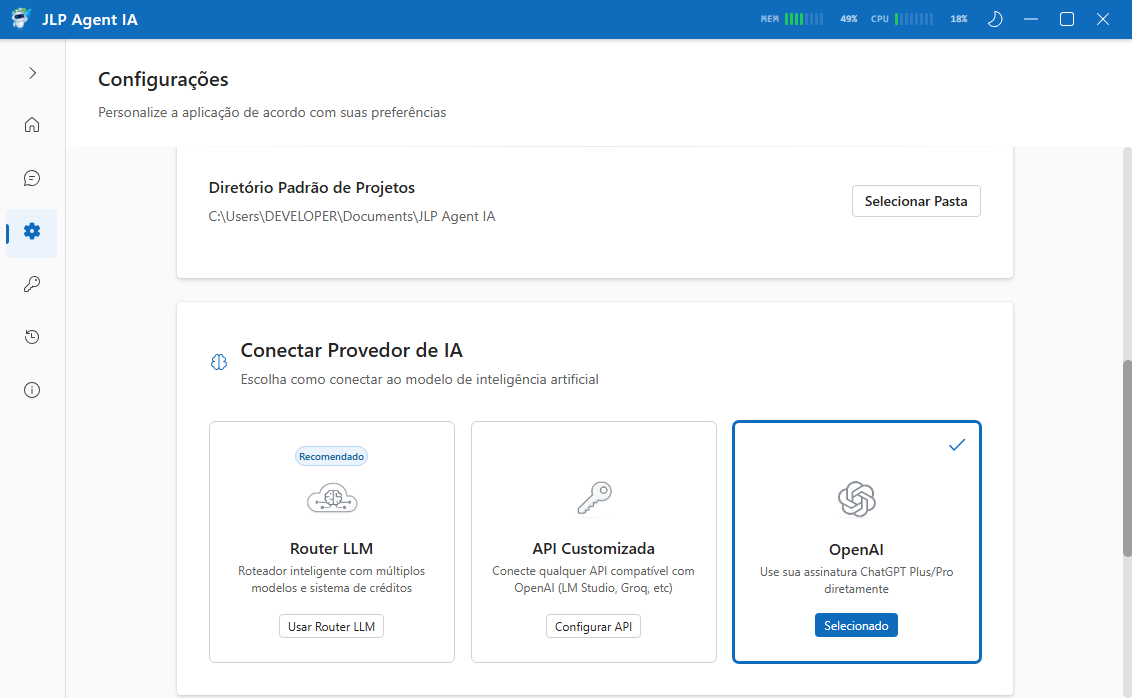
Task: Open the chat conversation sidebar icon
Action: pos(31,178)
